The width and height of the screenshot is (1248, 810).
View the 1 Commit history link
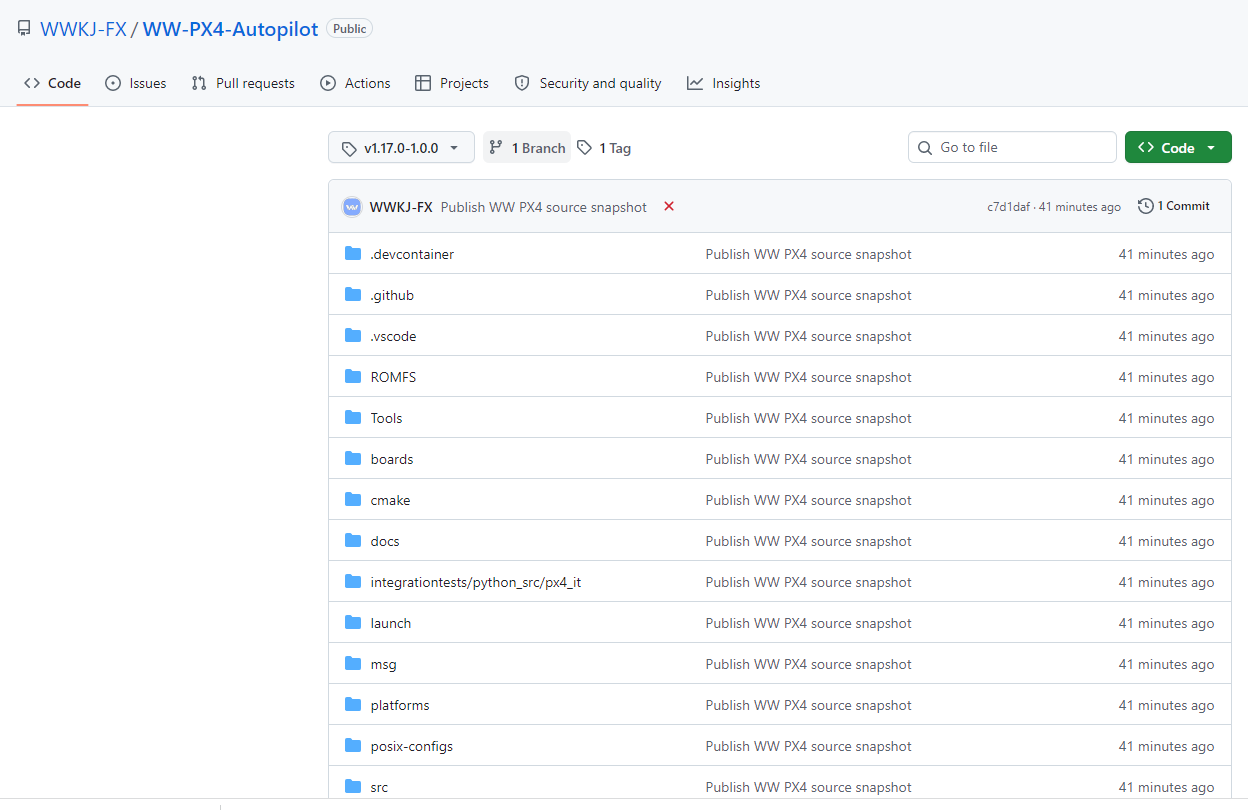click(1174, 206)
